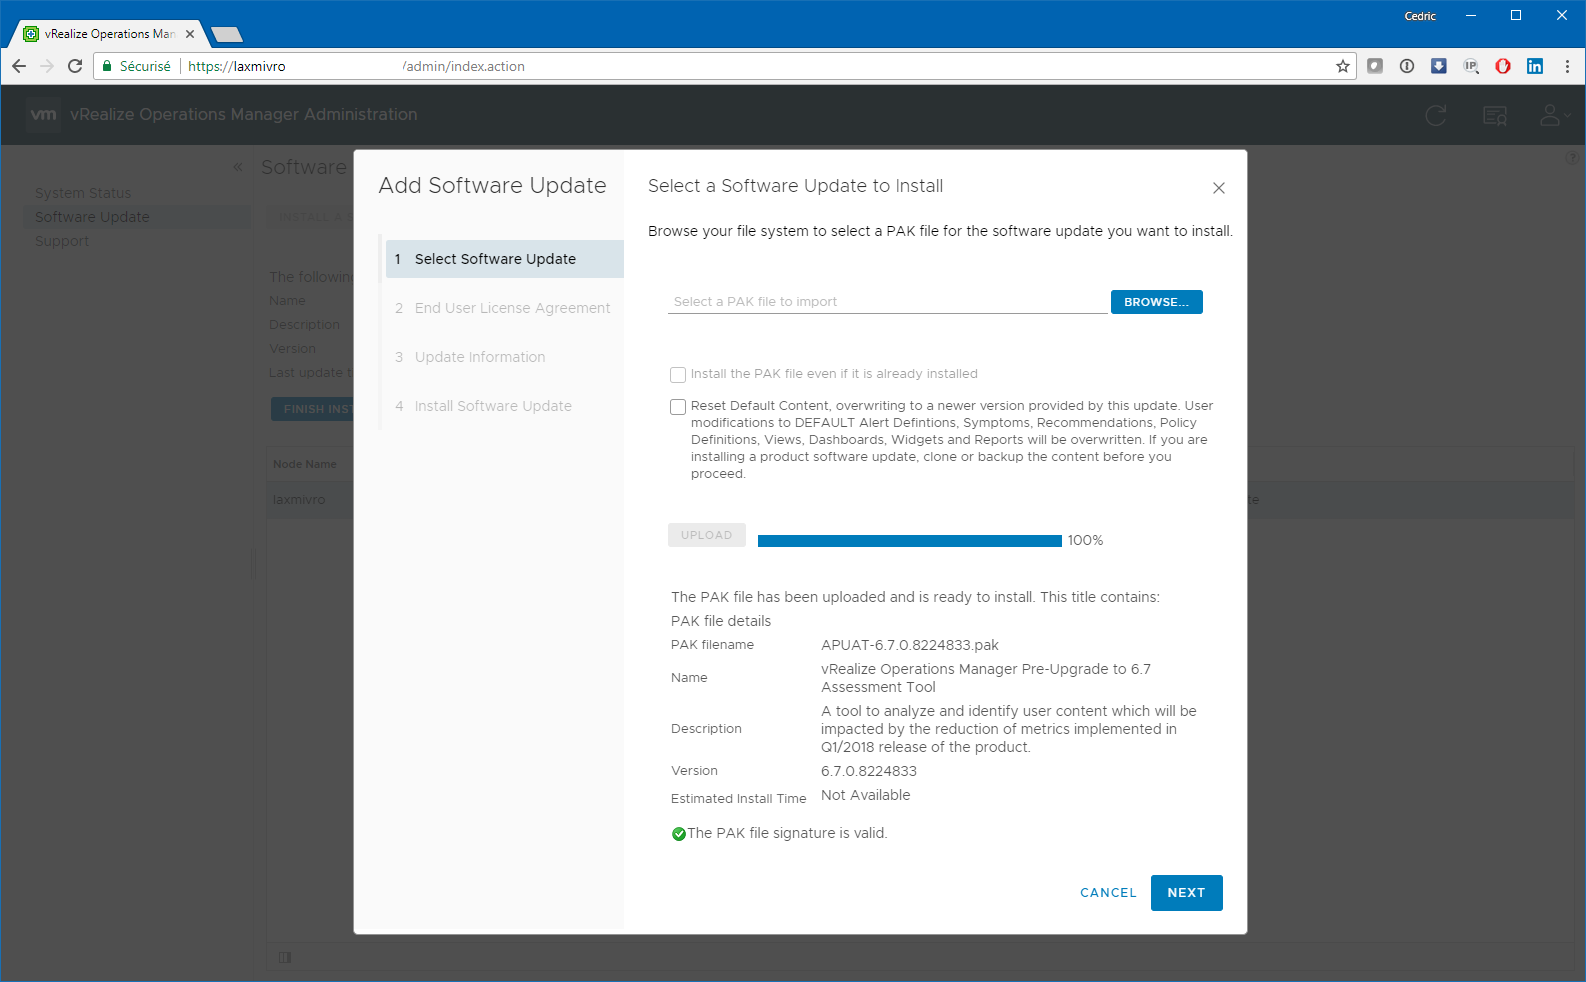Image resolution: width=1586 pixels, height=982 pixels.
Task: Go back using browser back arrow
Action: (x=19, y=66)
